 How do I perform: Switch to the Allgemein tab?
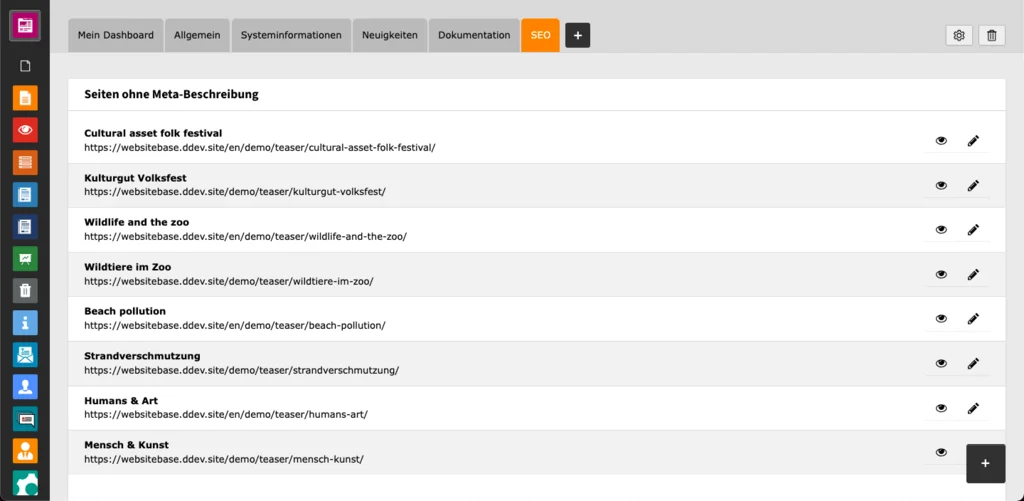tap(197, 35)
